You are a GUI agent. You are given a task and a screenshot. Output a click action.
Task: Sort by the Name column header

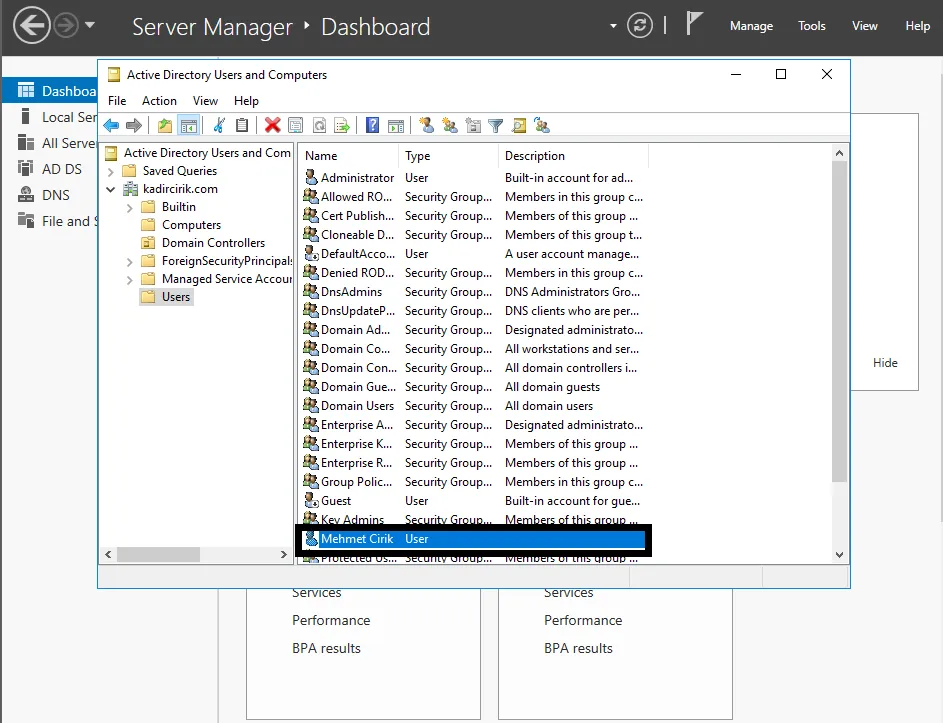(x=349, y=156)
